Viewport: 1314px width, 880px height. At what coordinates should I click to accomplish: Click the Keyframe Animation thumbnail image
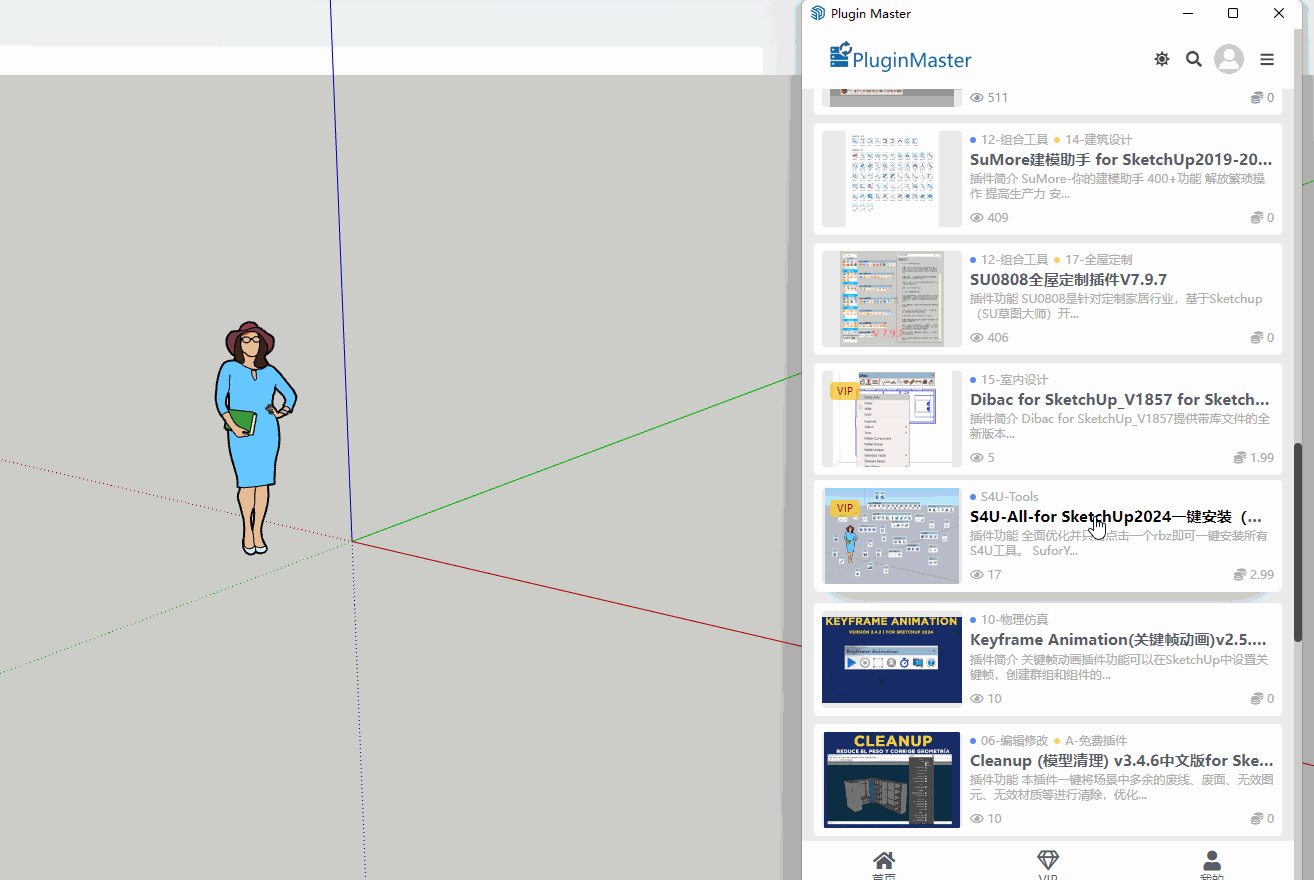tap(892, 659)
